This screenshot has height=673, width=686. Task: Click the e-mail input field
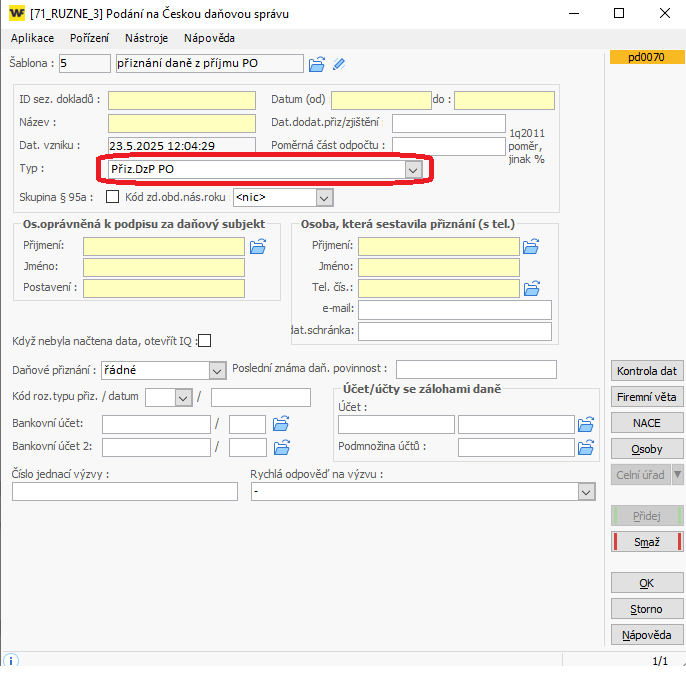455,310
